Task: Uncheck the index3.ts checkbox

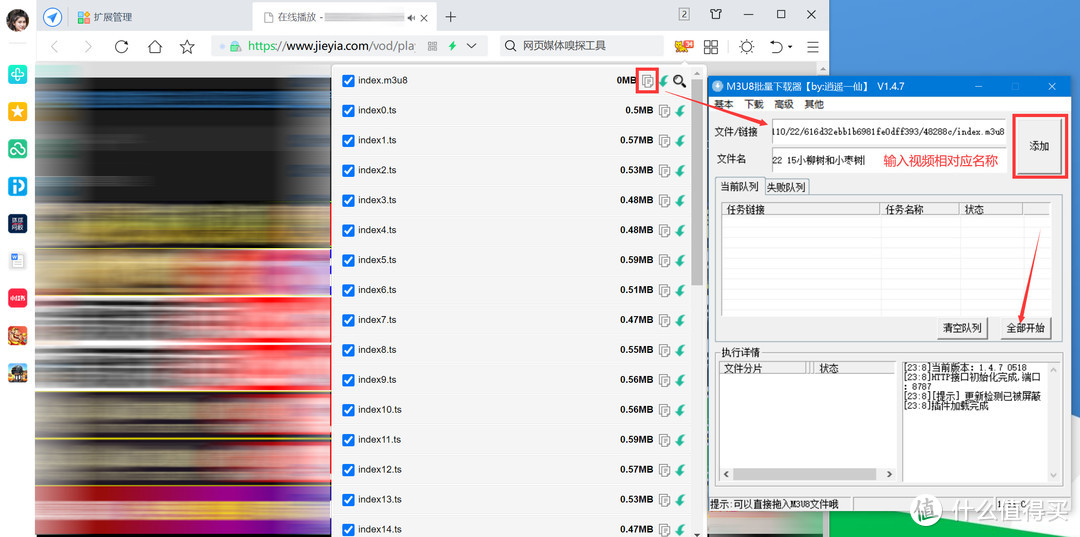Action: pos(348,200)
